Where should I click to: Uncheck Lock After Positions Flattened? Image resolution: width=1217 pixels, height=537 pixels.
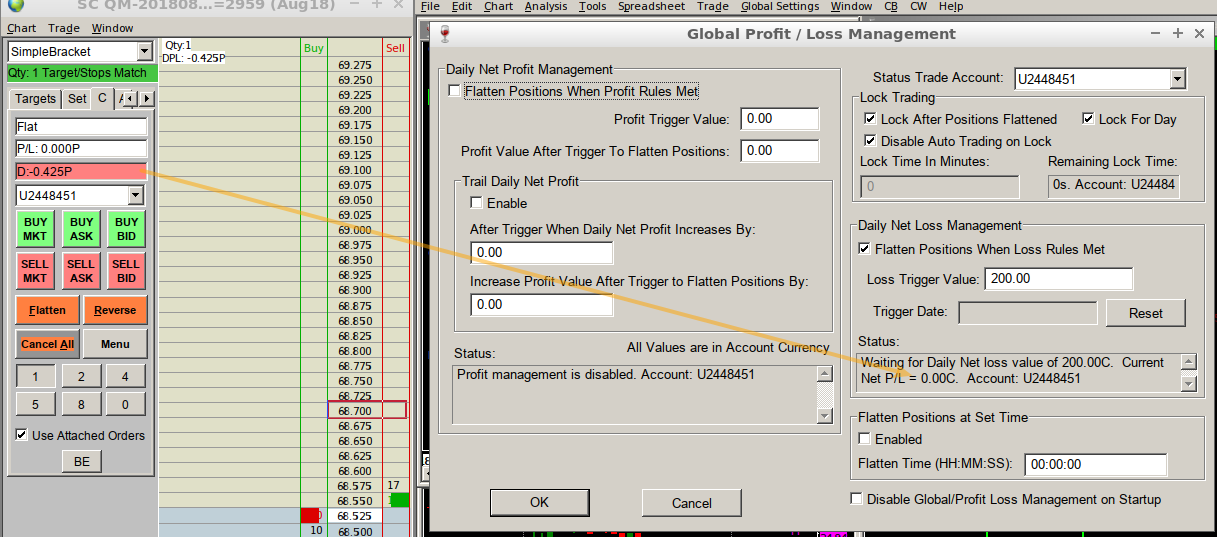871,119
